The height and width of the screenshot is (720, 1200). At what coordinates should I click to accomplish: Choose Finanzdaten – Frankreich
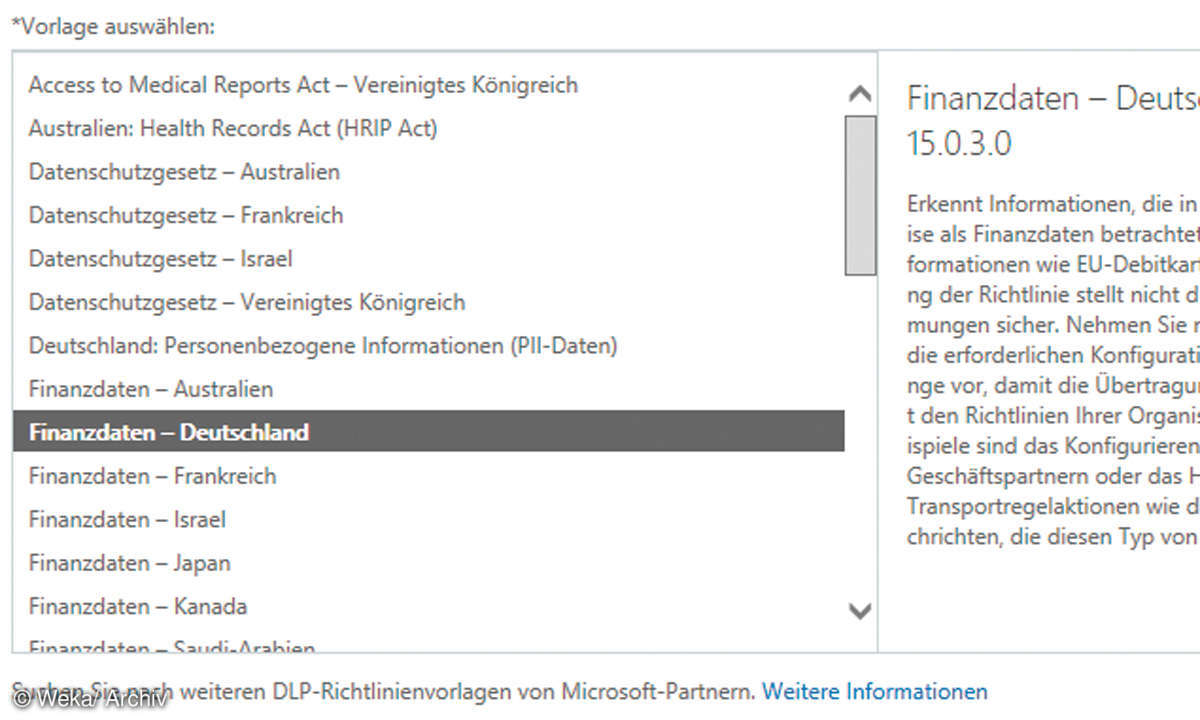(x=152, y=476)
